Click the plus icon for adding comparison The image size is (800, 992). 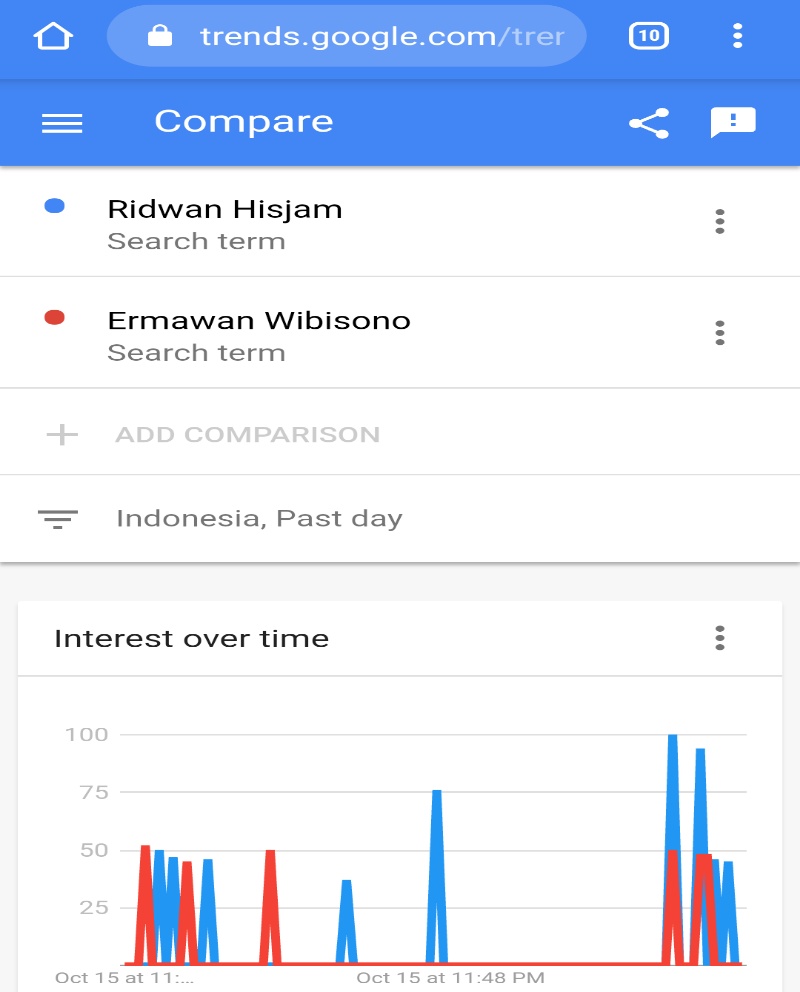pyautogui.click(x=62, y=434)
